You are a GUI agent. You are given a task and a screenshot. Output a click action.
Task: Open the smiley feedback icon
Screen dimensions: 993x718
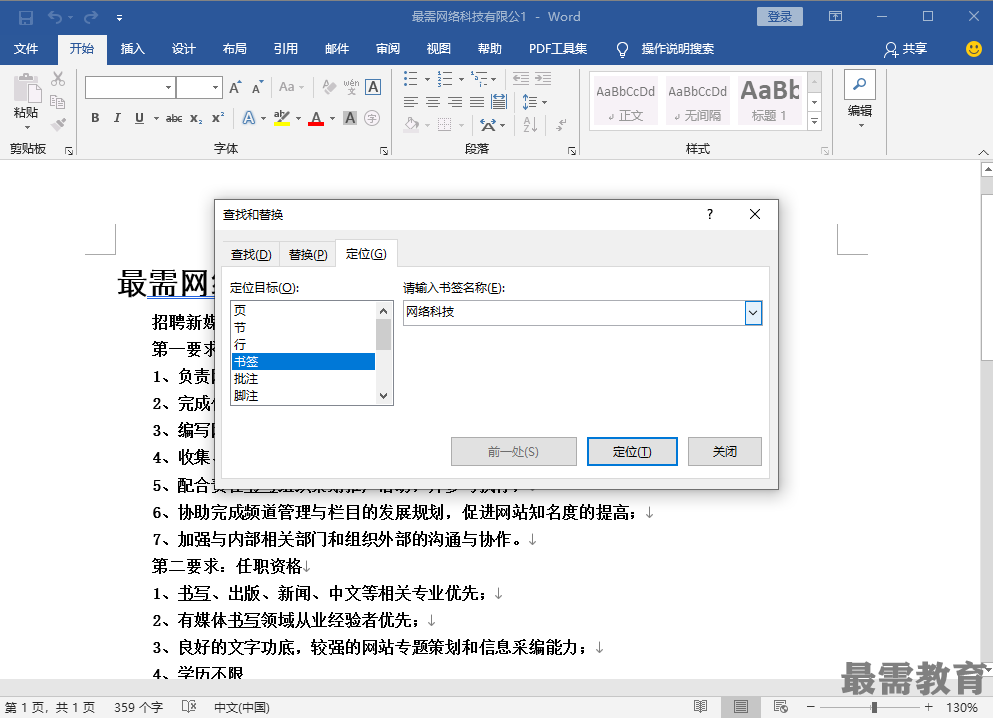[x=974, y=49]
